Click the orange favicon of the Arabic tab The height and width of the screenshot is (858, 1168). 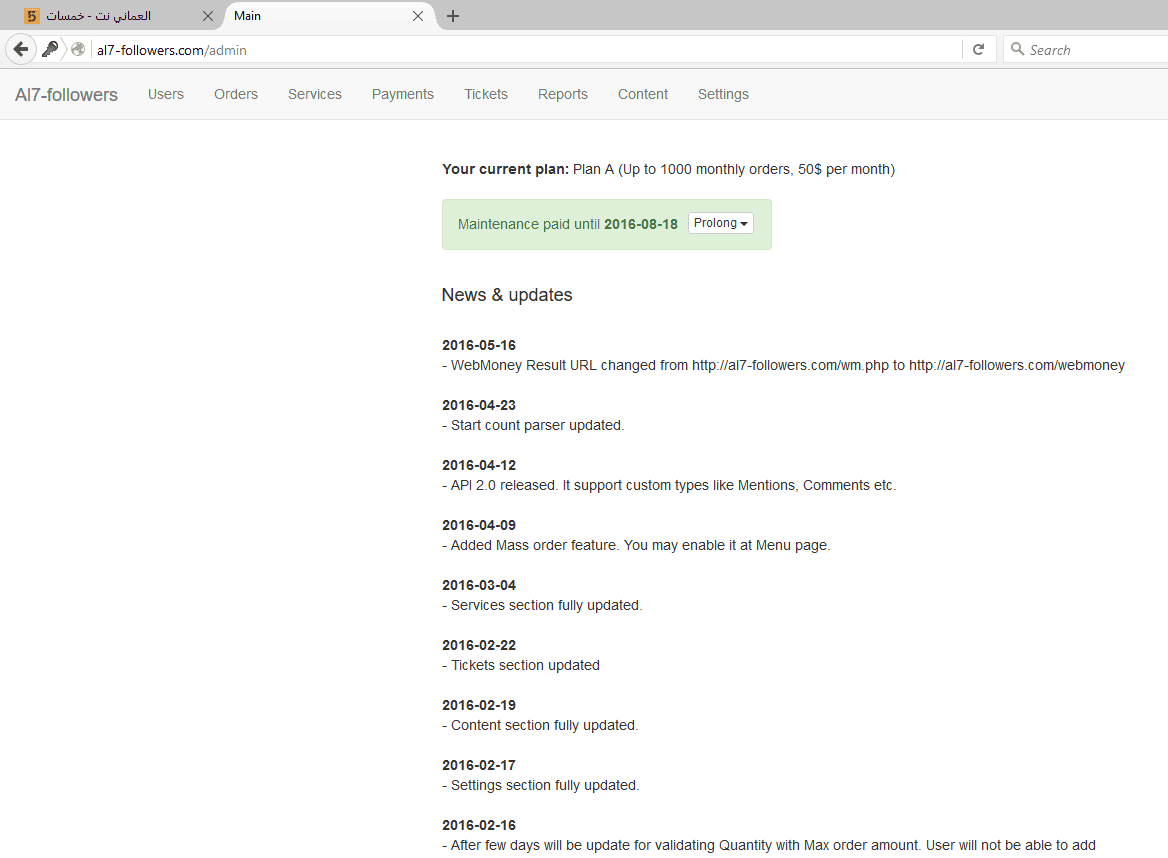[31, 16]
